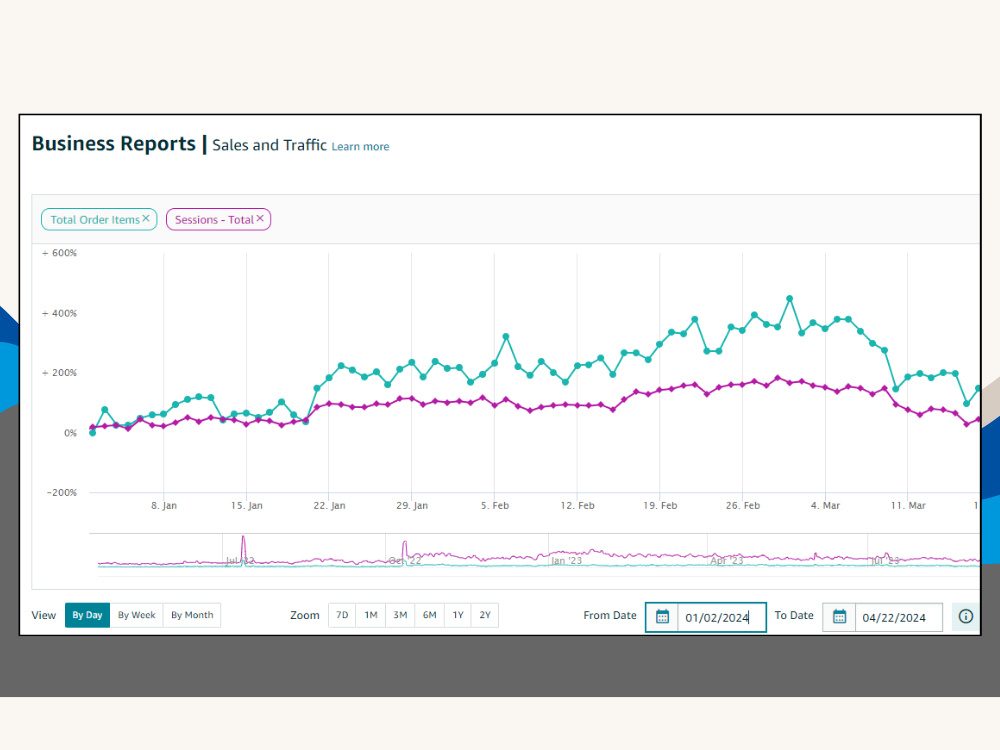Click the '+ 400%' y-axis label

click(x=59, y=313)
